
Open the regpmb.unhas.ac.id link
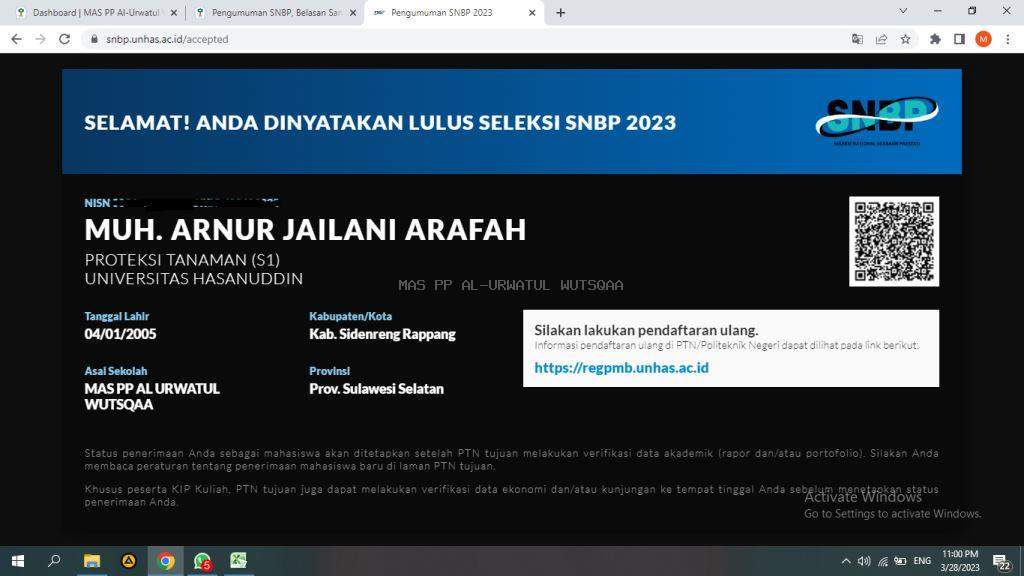(x=621, y=368)
